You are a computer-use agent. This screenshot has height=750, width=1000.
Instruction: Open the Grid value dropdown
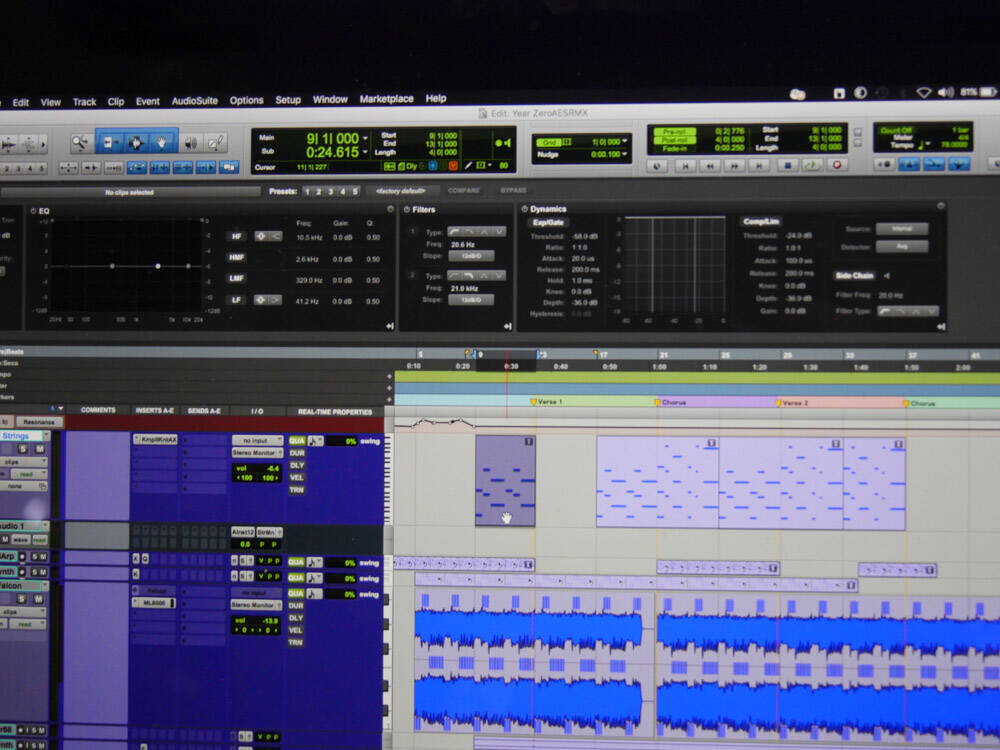pos(624,142)
